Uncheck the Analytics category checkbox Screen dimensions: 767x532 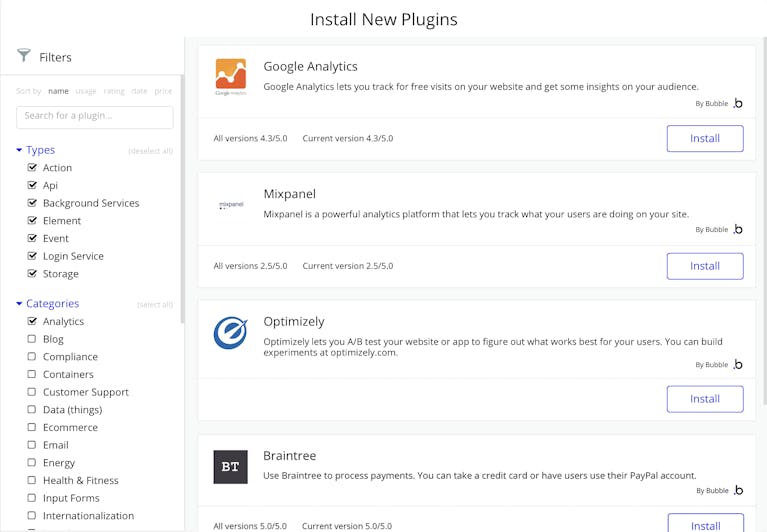pyautogui.click(x=32, y=321)
